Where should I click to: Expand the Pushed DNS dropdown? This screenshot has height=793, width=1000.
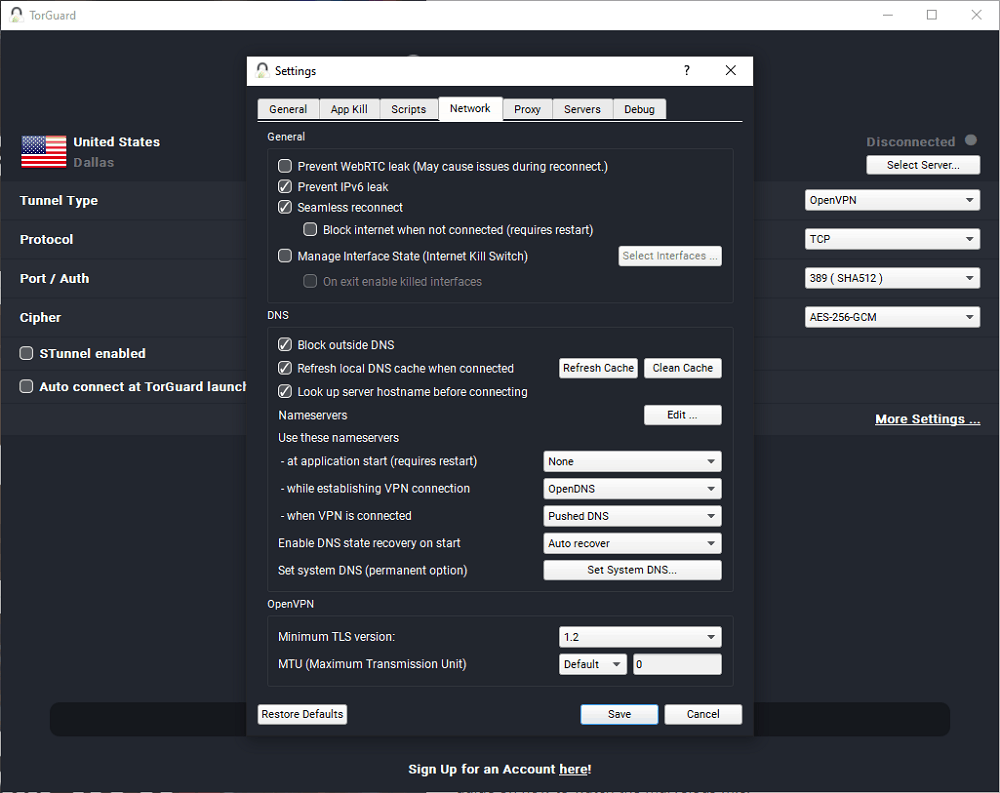point(632,516)
